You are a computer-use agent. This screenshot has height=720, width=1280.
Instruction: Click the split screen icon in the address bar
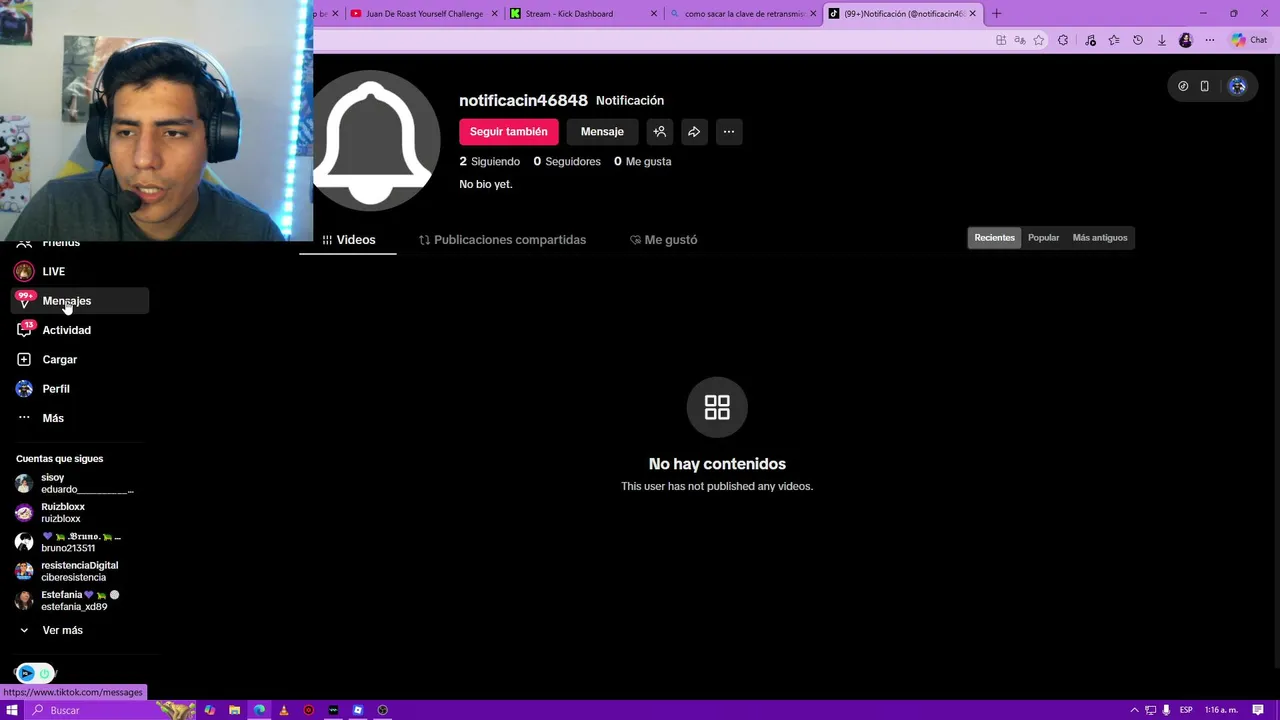point(1001,40)
